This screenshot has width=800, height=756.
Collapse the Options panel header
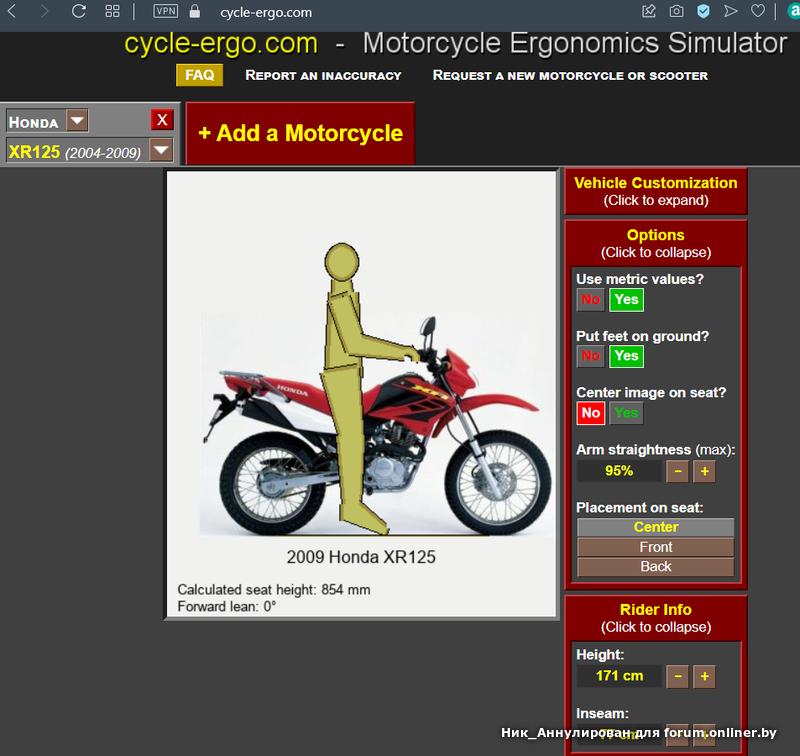point(656,243)
